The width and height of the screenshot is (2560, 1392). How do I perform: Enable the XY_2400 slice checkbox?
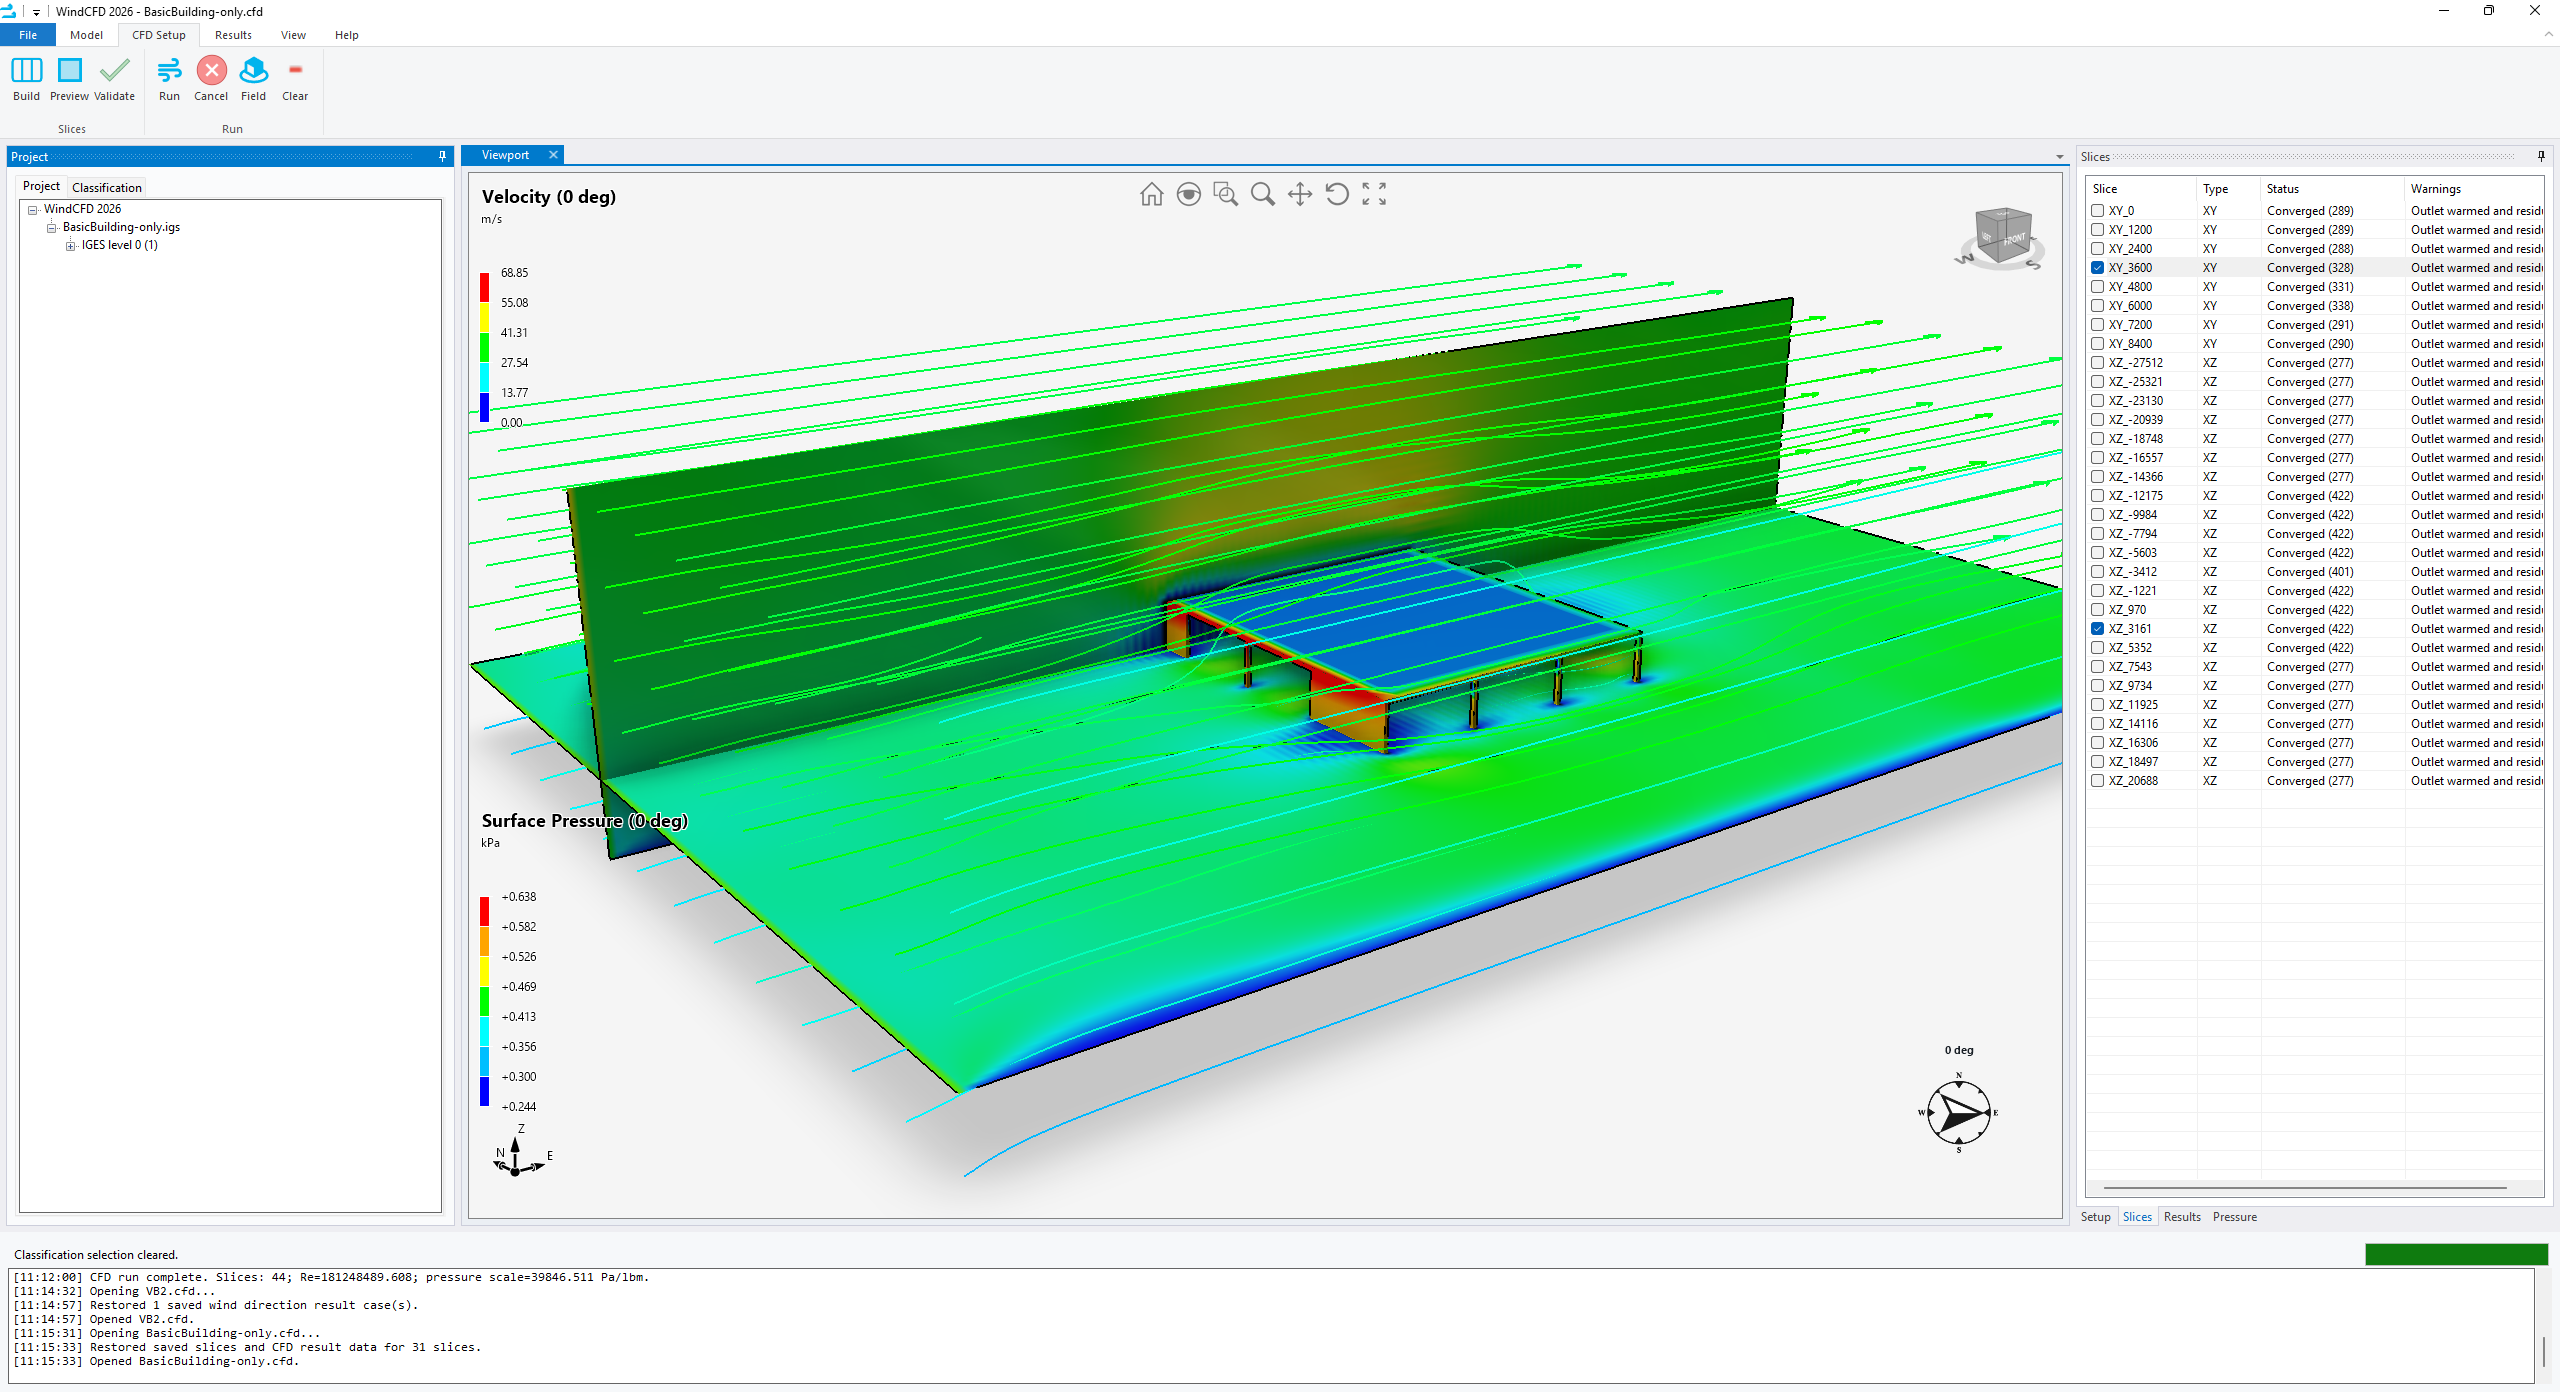pos(2097,249)
